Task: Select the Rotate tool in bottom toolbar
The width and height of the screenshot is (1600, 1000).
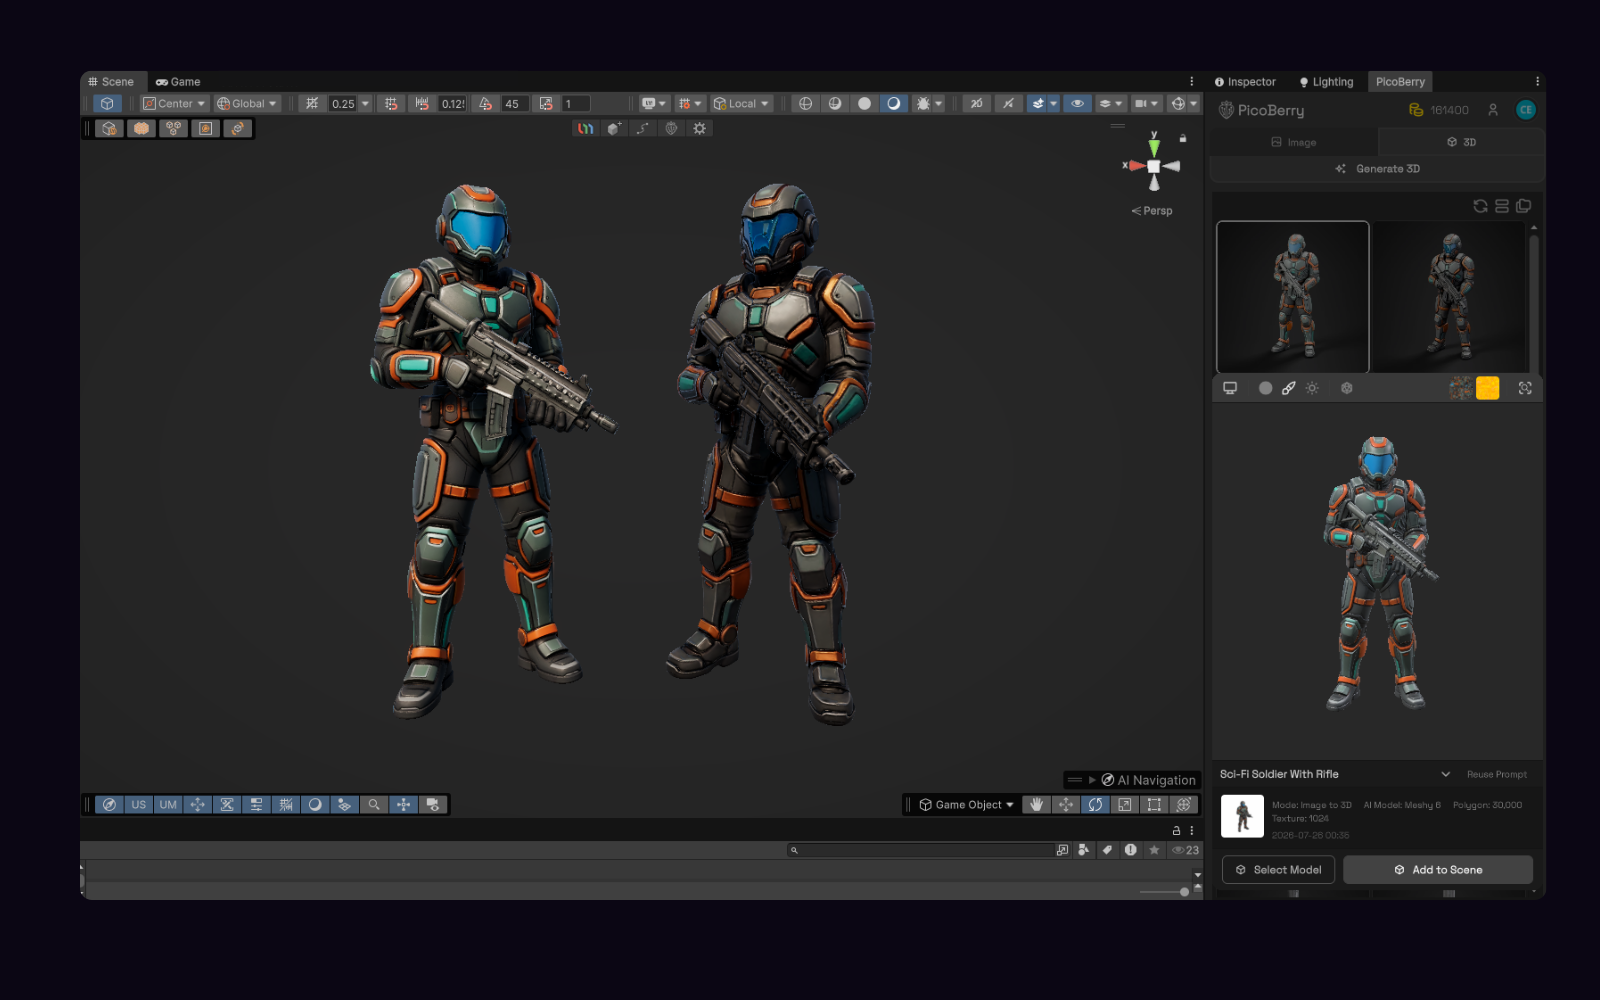Action: pyautogui.click(x=1095, y=804)
